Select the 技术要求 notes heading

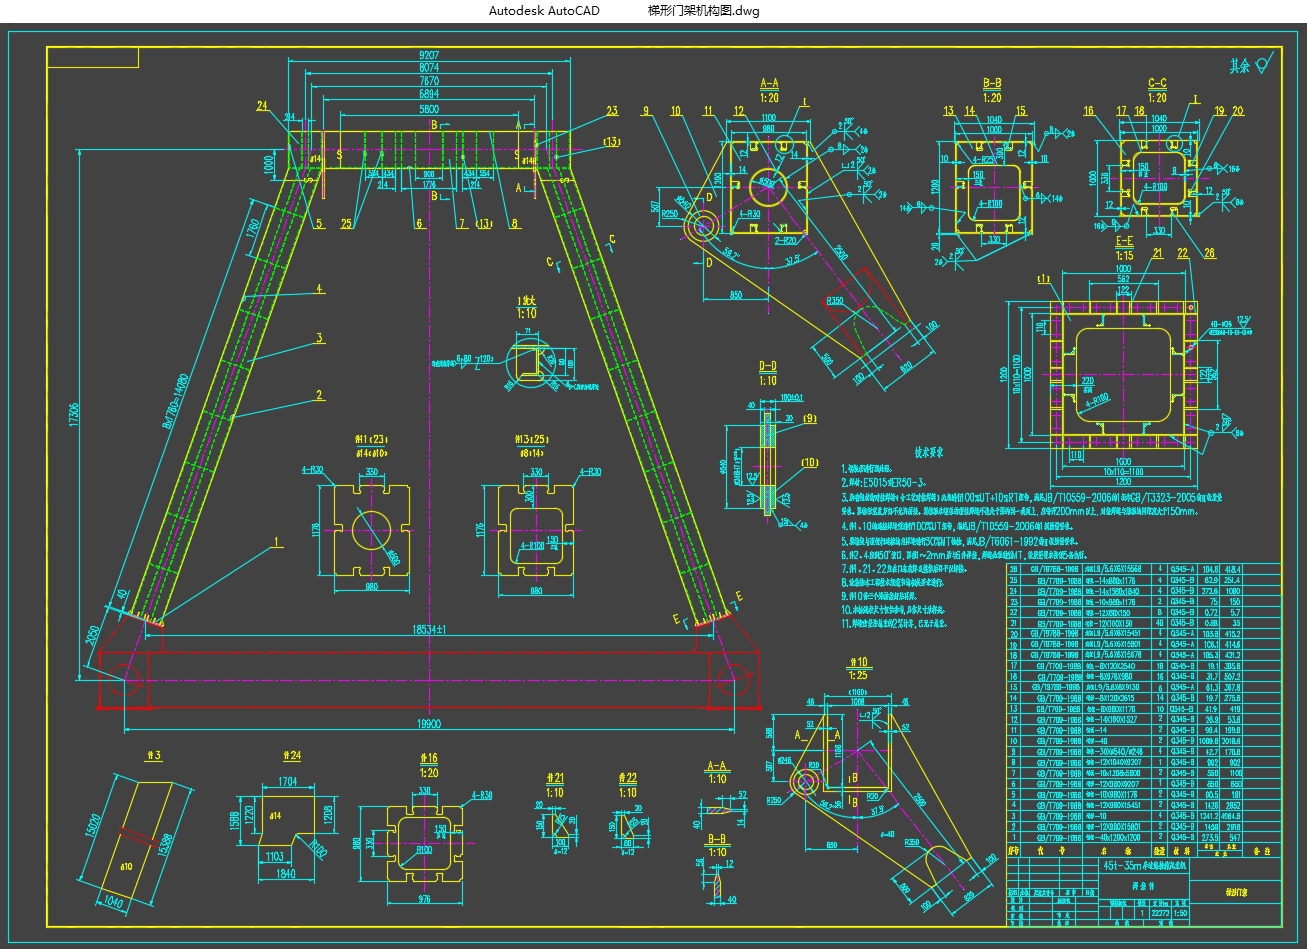click(929, 452)
